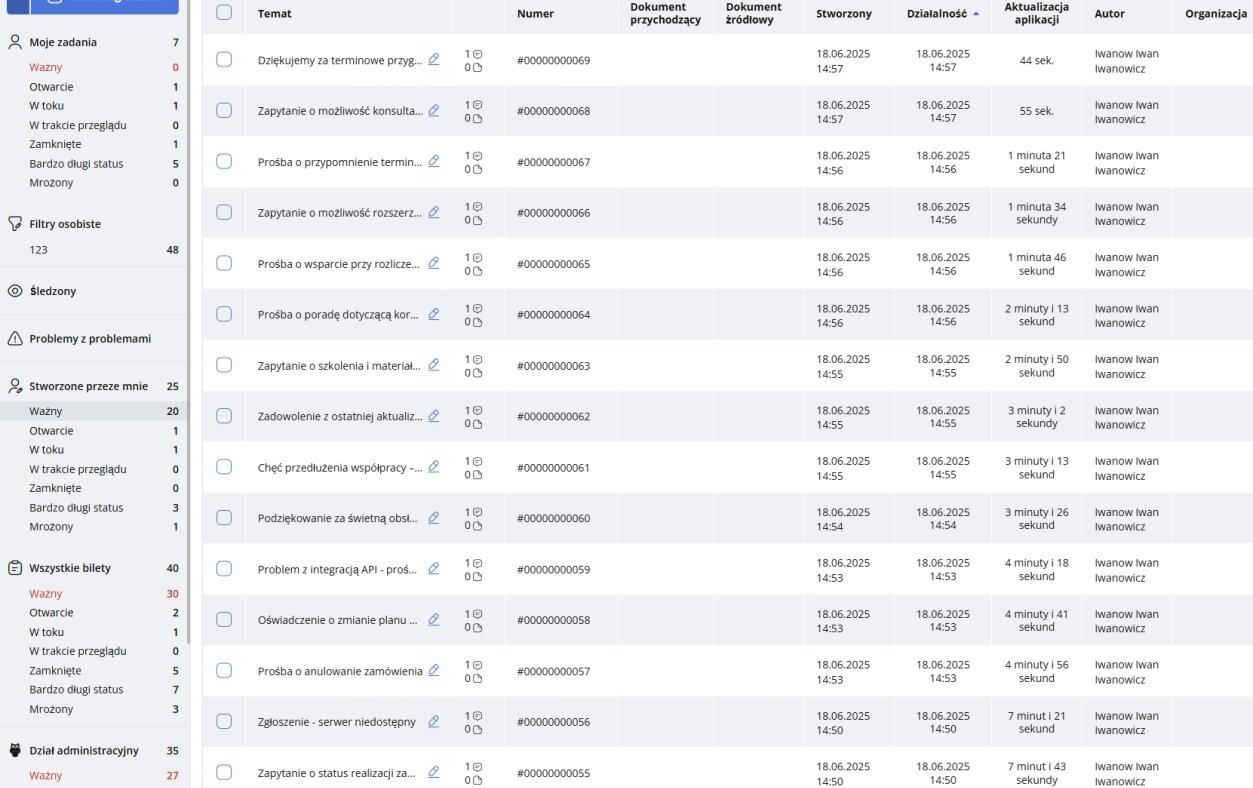The width and height of the screenshot is (1253, 788).
Task: Check the box for ticket #00000000055
Action: [x=224, y=772]
